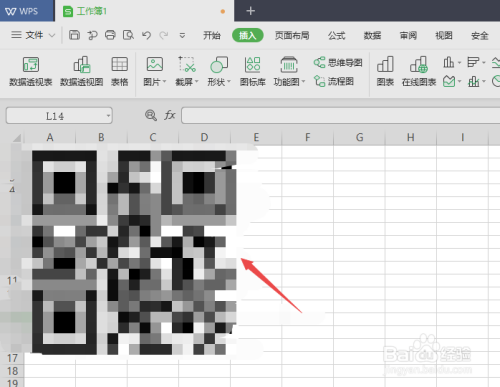Insert a 流程图 flowchart
The width and height of the screenshot is (500, 387).
click(x=334, y=81)
